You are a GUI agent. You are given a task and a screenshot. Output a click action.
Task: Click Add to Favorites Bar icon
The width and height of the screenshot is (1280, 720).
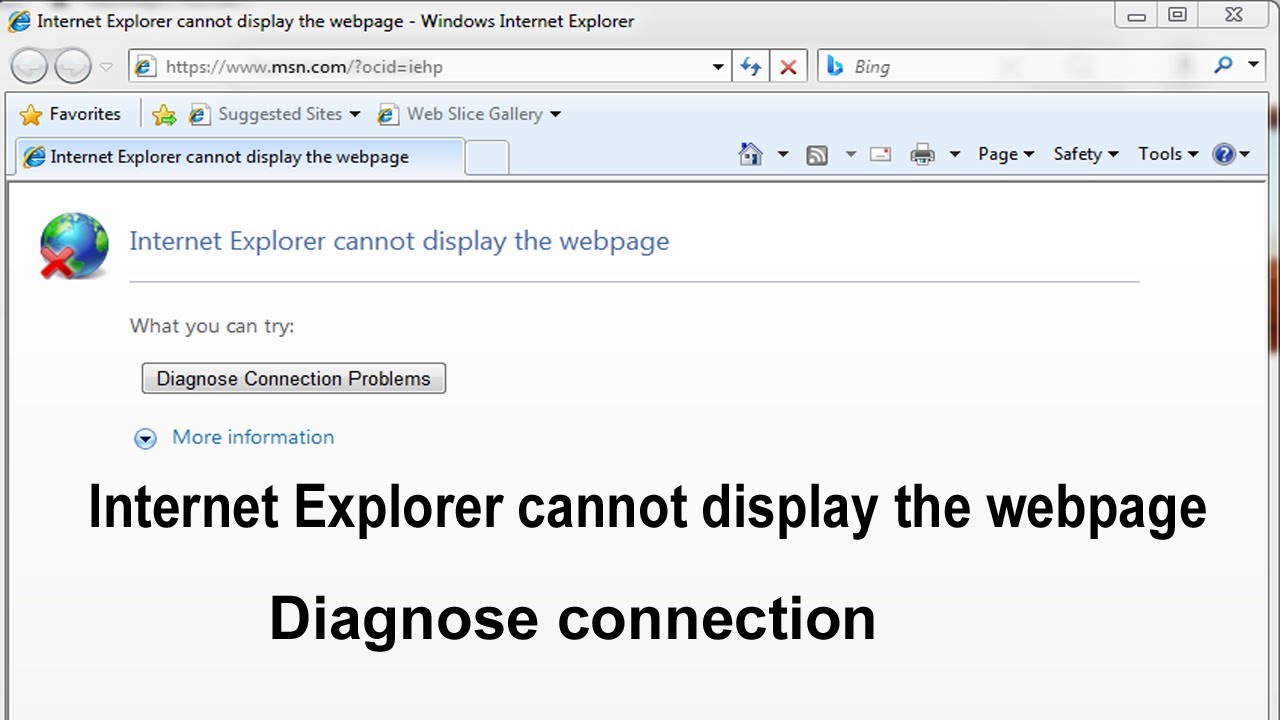point(164,115)
